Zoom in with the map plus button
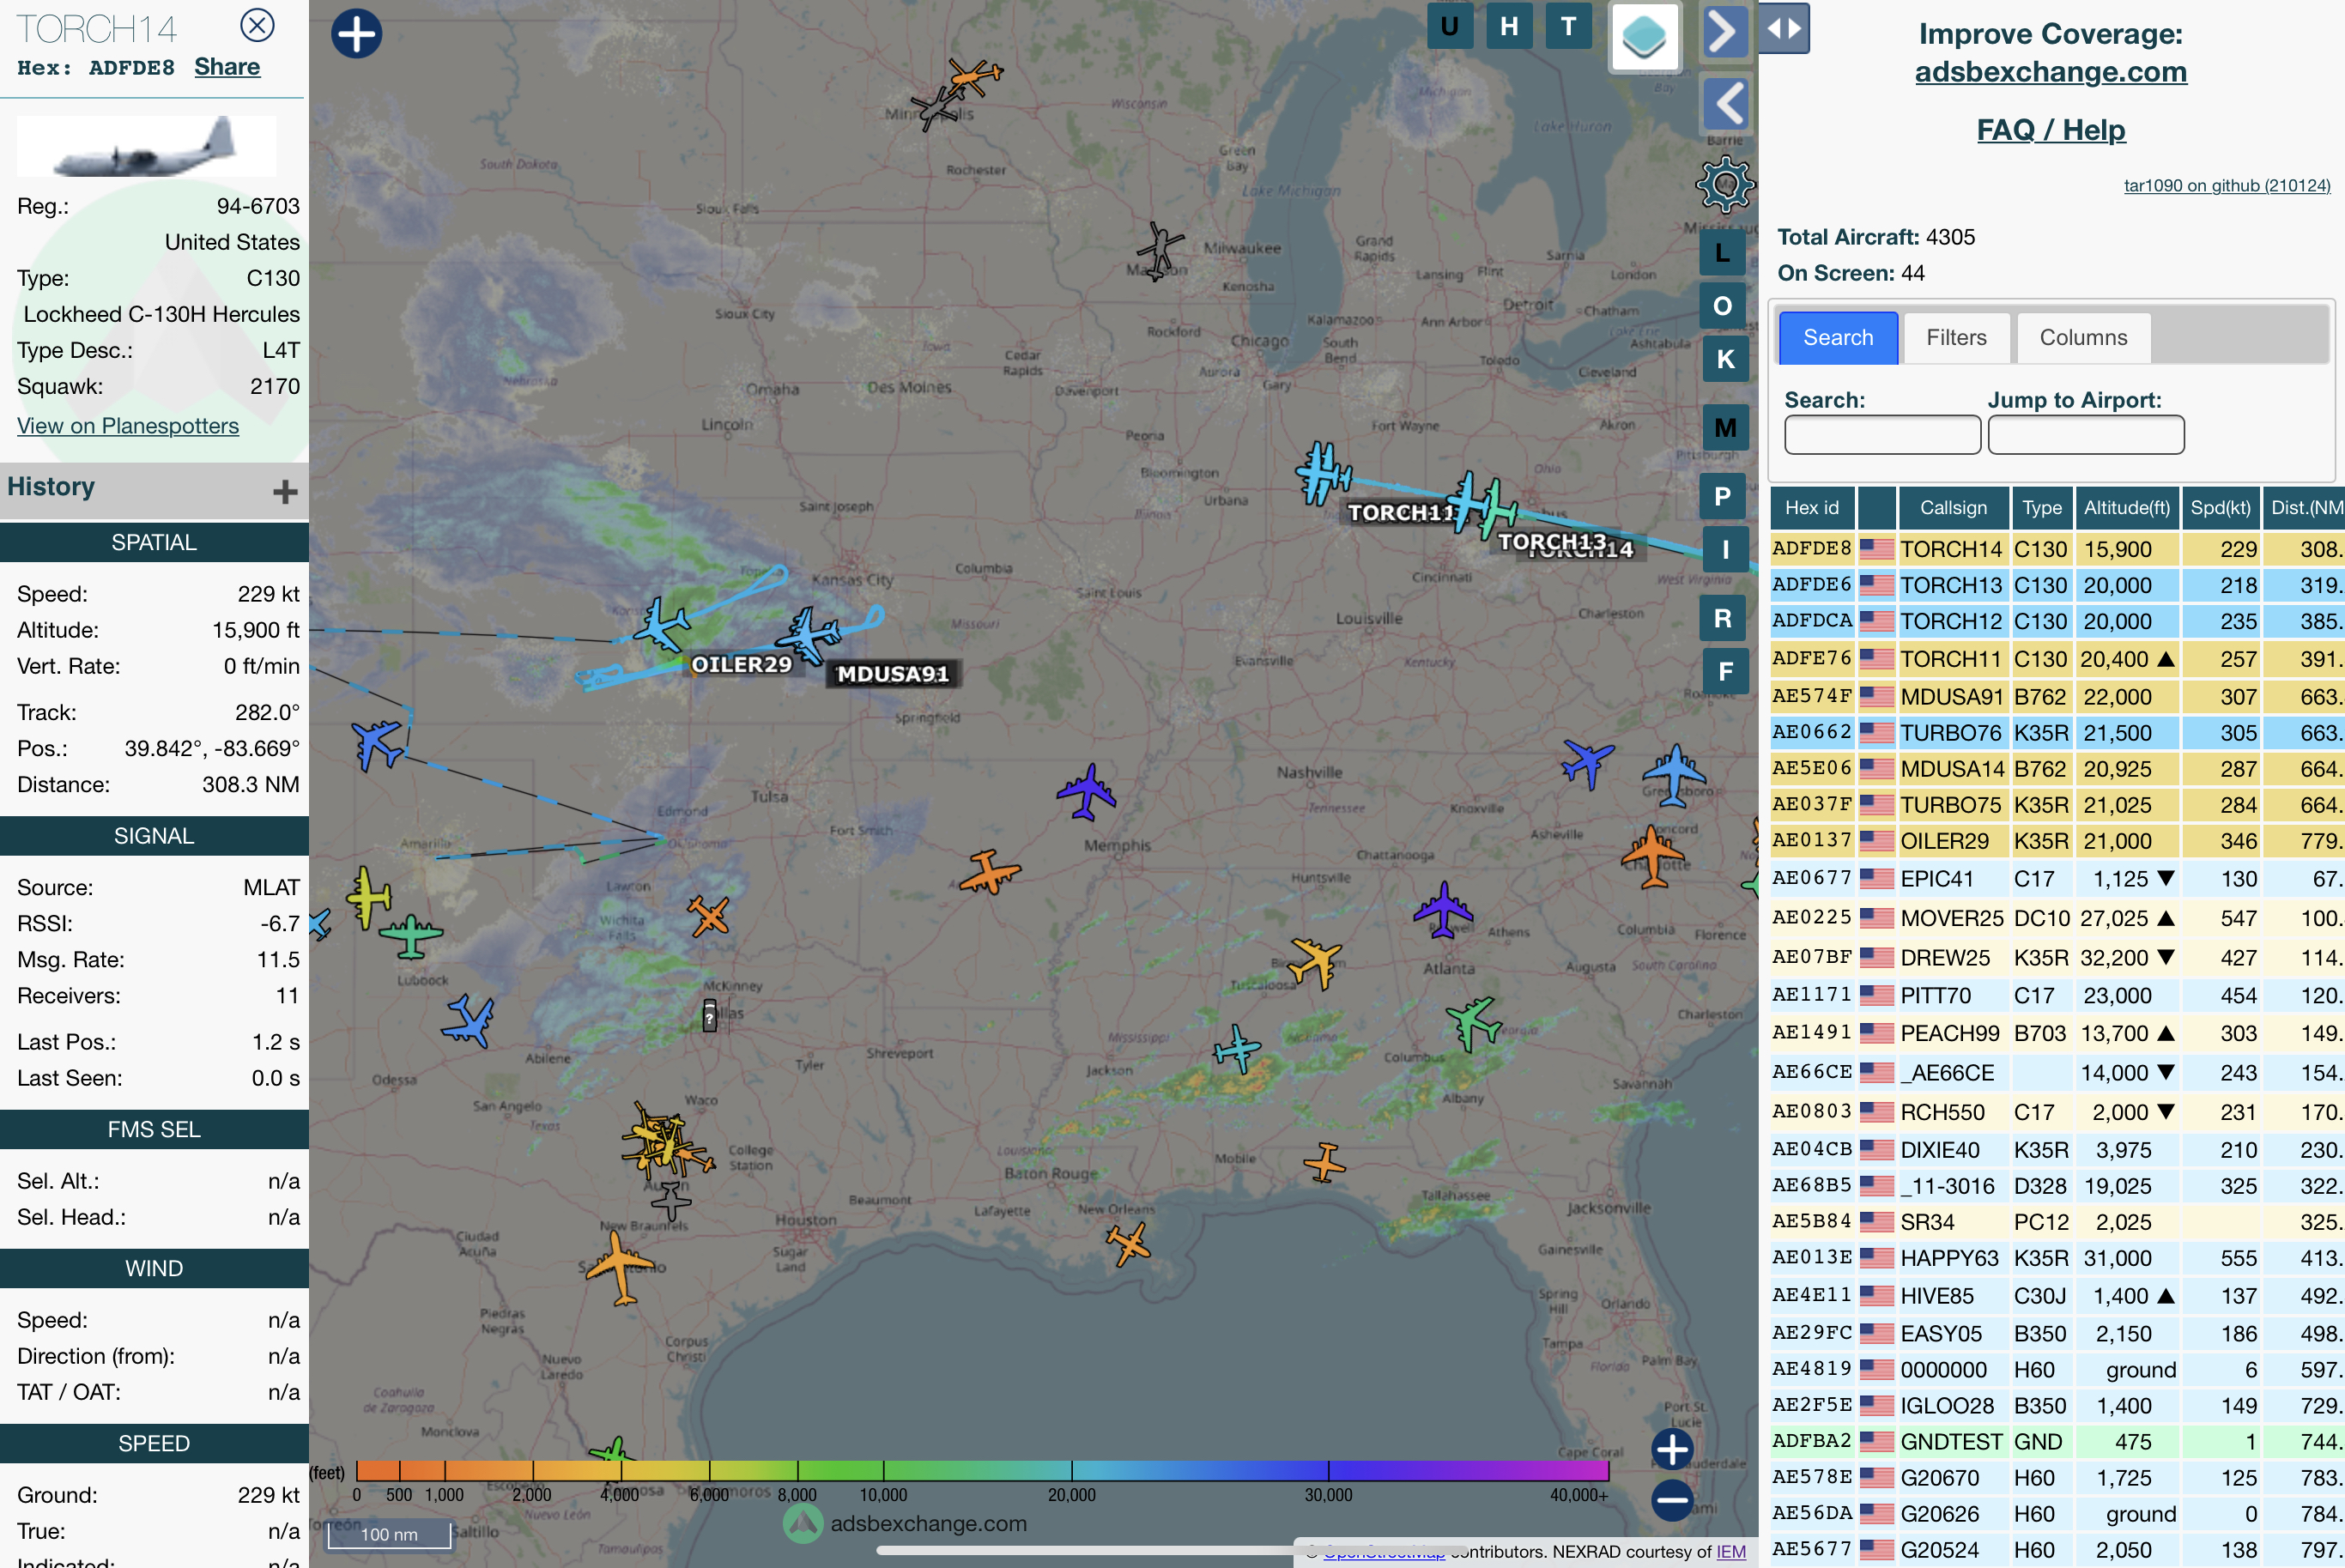Viewport: 2345px width, 1568px height. coord(1672,1449)
